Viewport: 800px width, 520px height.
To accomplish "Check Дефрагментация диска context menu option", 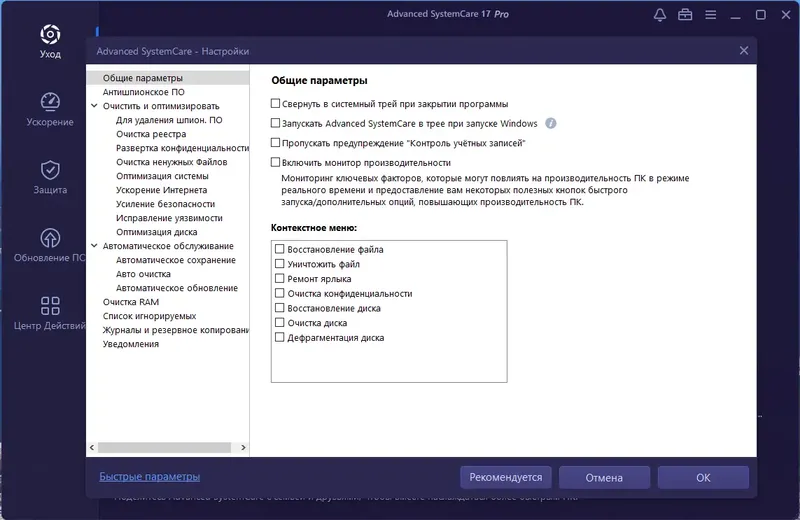I will click(280, 337).
